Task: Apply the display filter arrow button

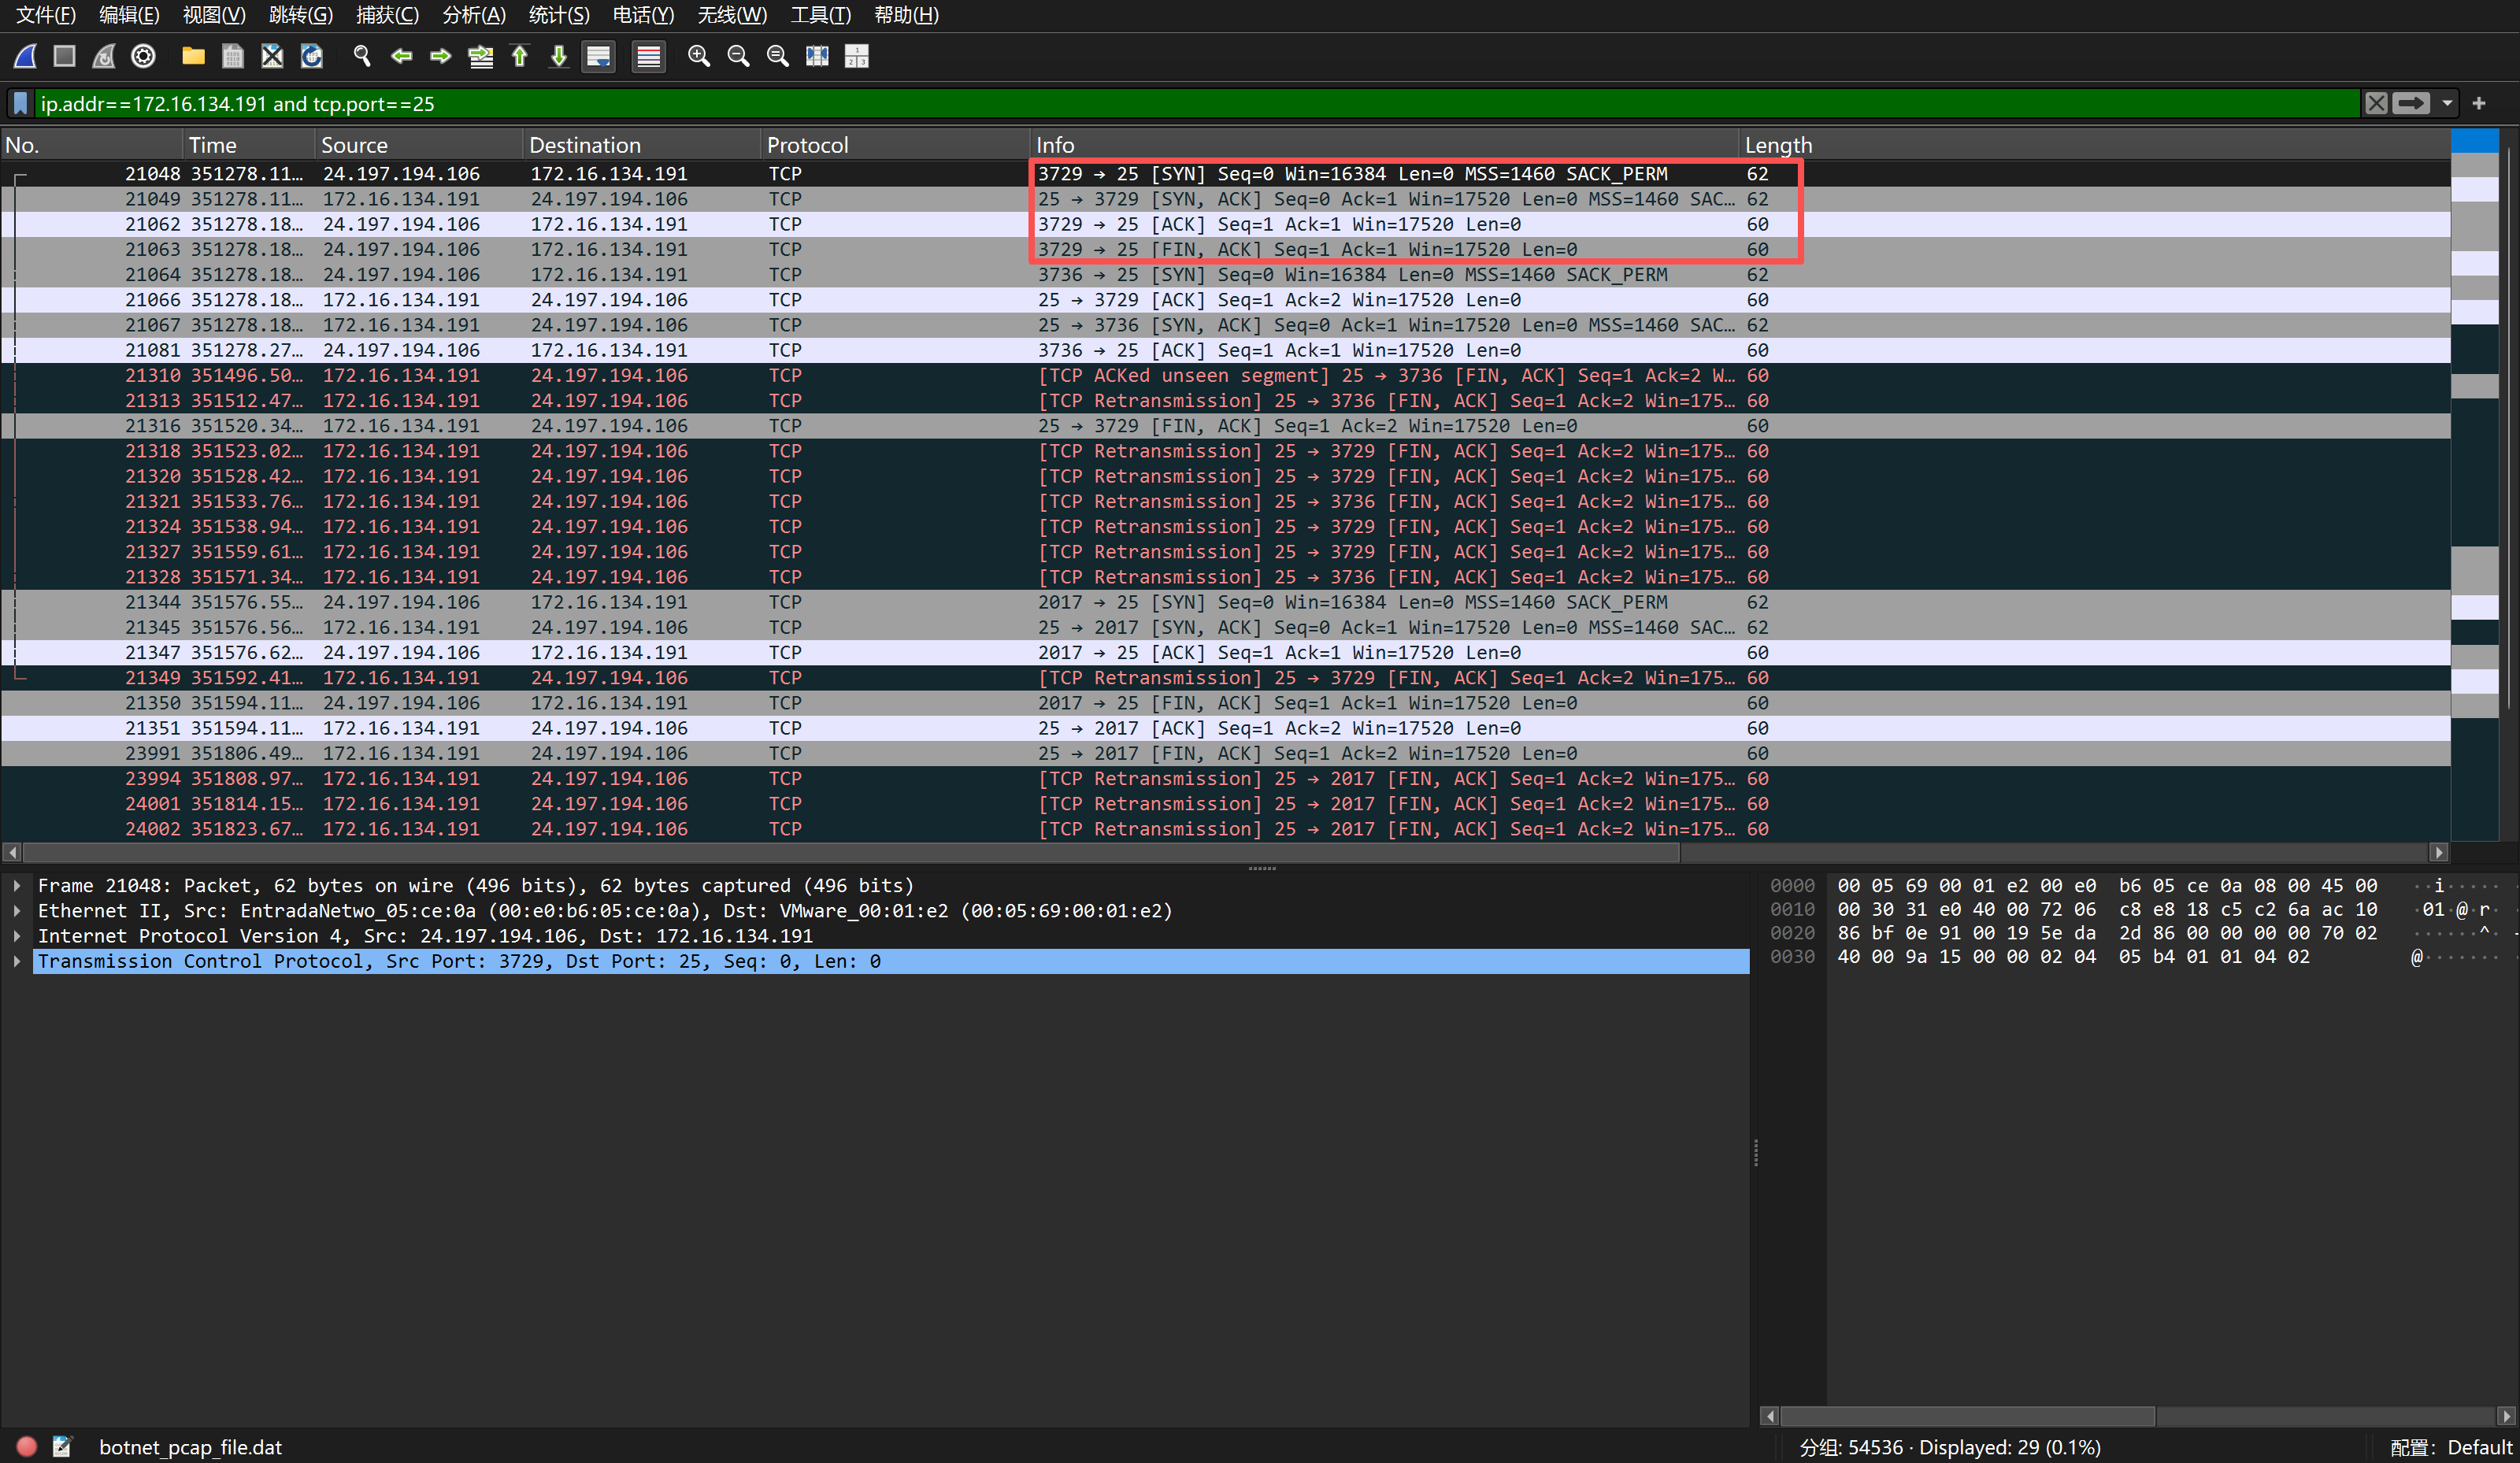Action: coord(2410,103)
